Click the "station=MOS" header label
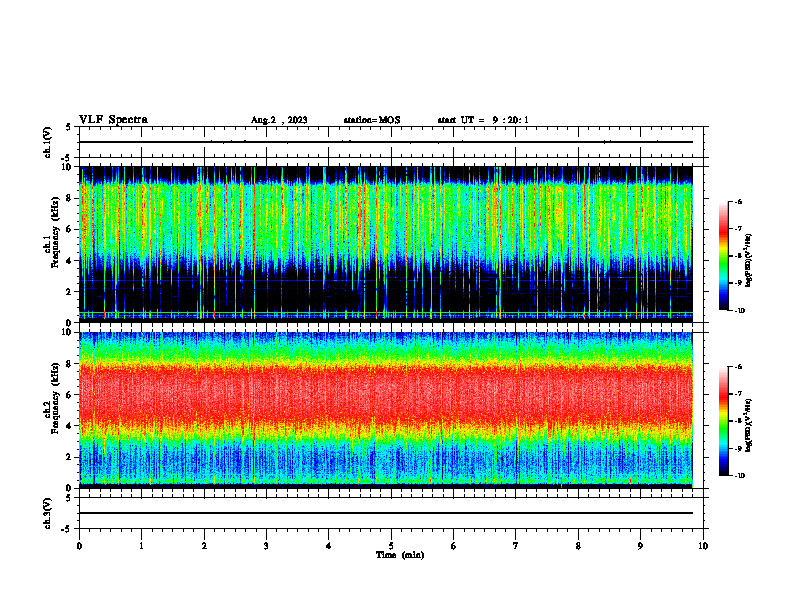The height and width of the screenshot is (612, 792). point(372,120)
